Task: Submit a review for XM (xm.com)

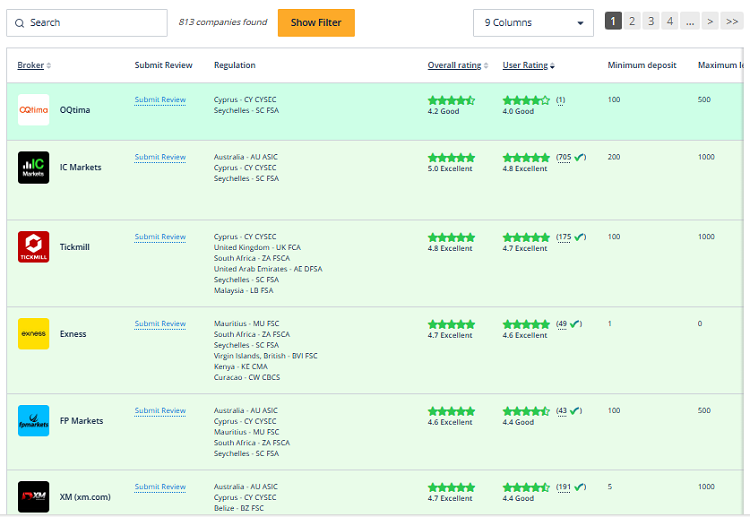Action: pos(160,487)
